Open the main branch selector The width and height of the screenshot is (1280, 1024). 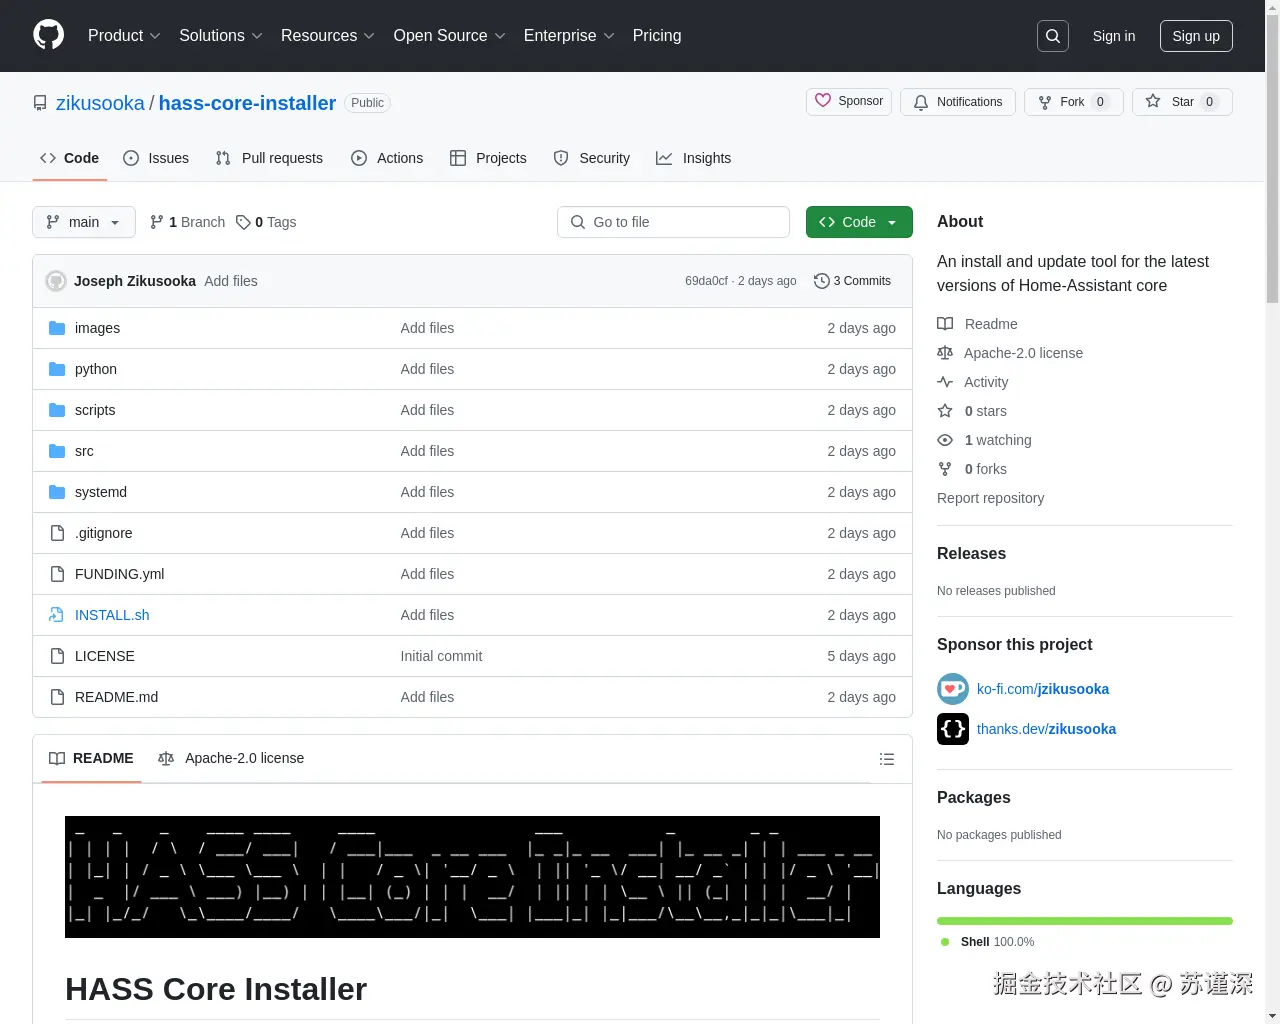83,222
